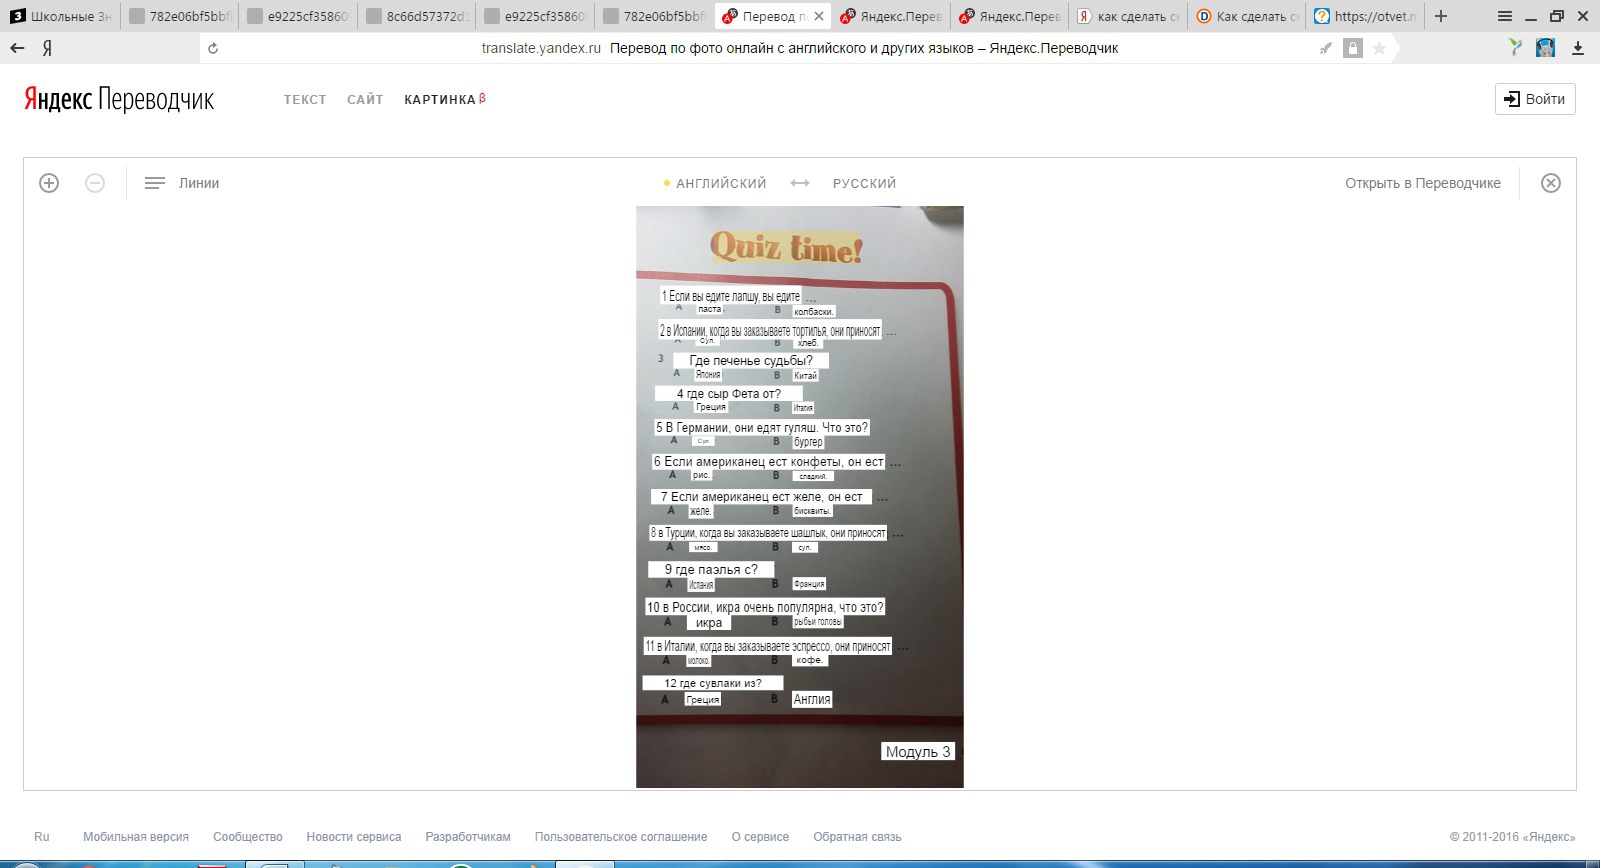Open Разработчикам footer link
This screenshot has height=868, width=1600.
[468, 837]
